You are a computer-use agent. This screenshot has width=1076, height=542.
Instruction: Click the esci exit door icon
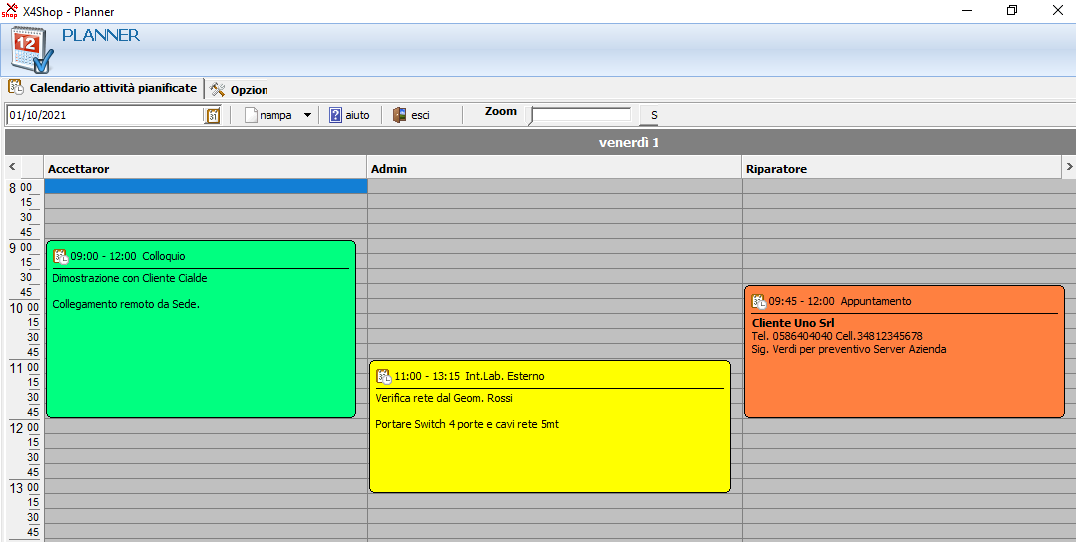click(x=399, y=115)
